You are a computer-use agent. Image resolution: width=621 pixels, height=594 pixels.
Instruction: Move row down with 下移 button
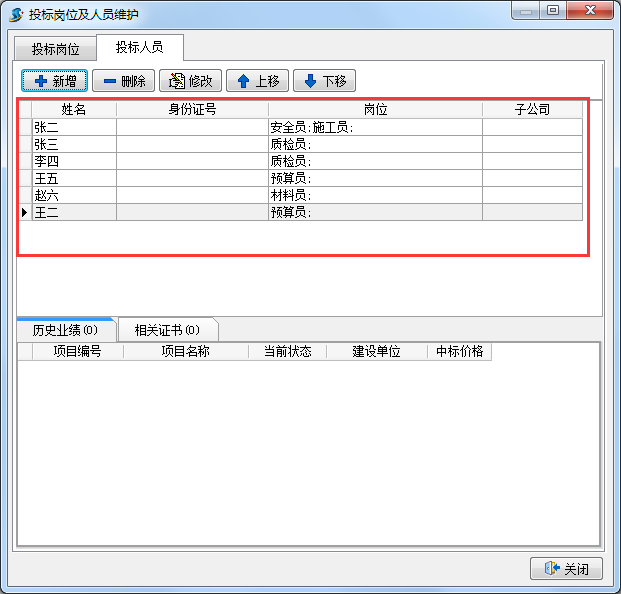[325, 81]
